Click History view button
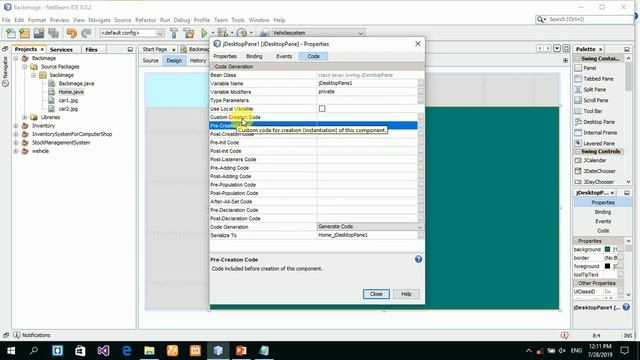 pos(198,60)
